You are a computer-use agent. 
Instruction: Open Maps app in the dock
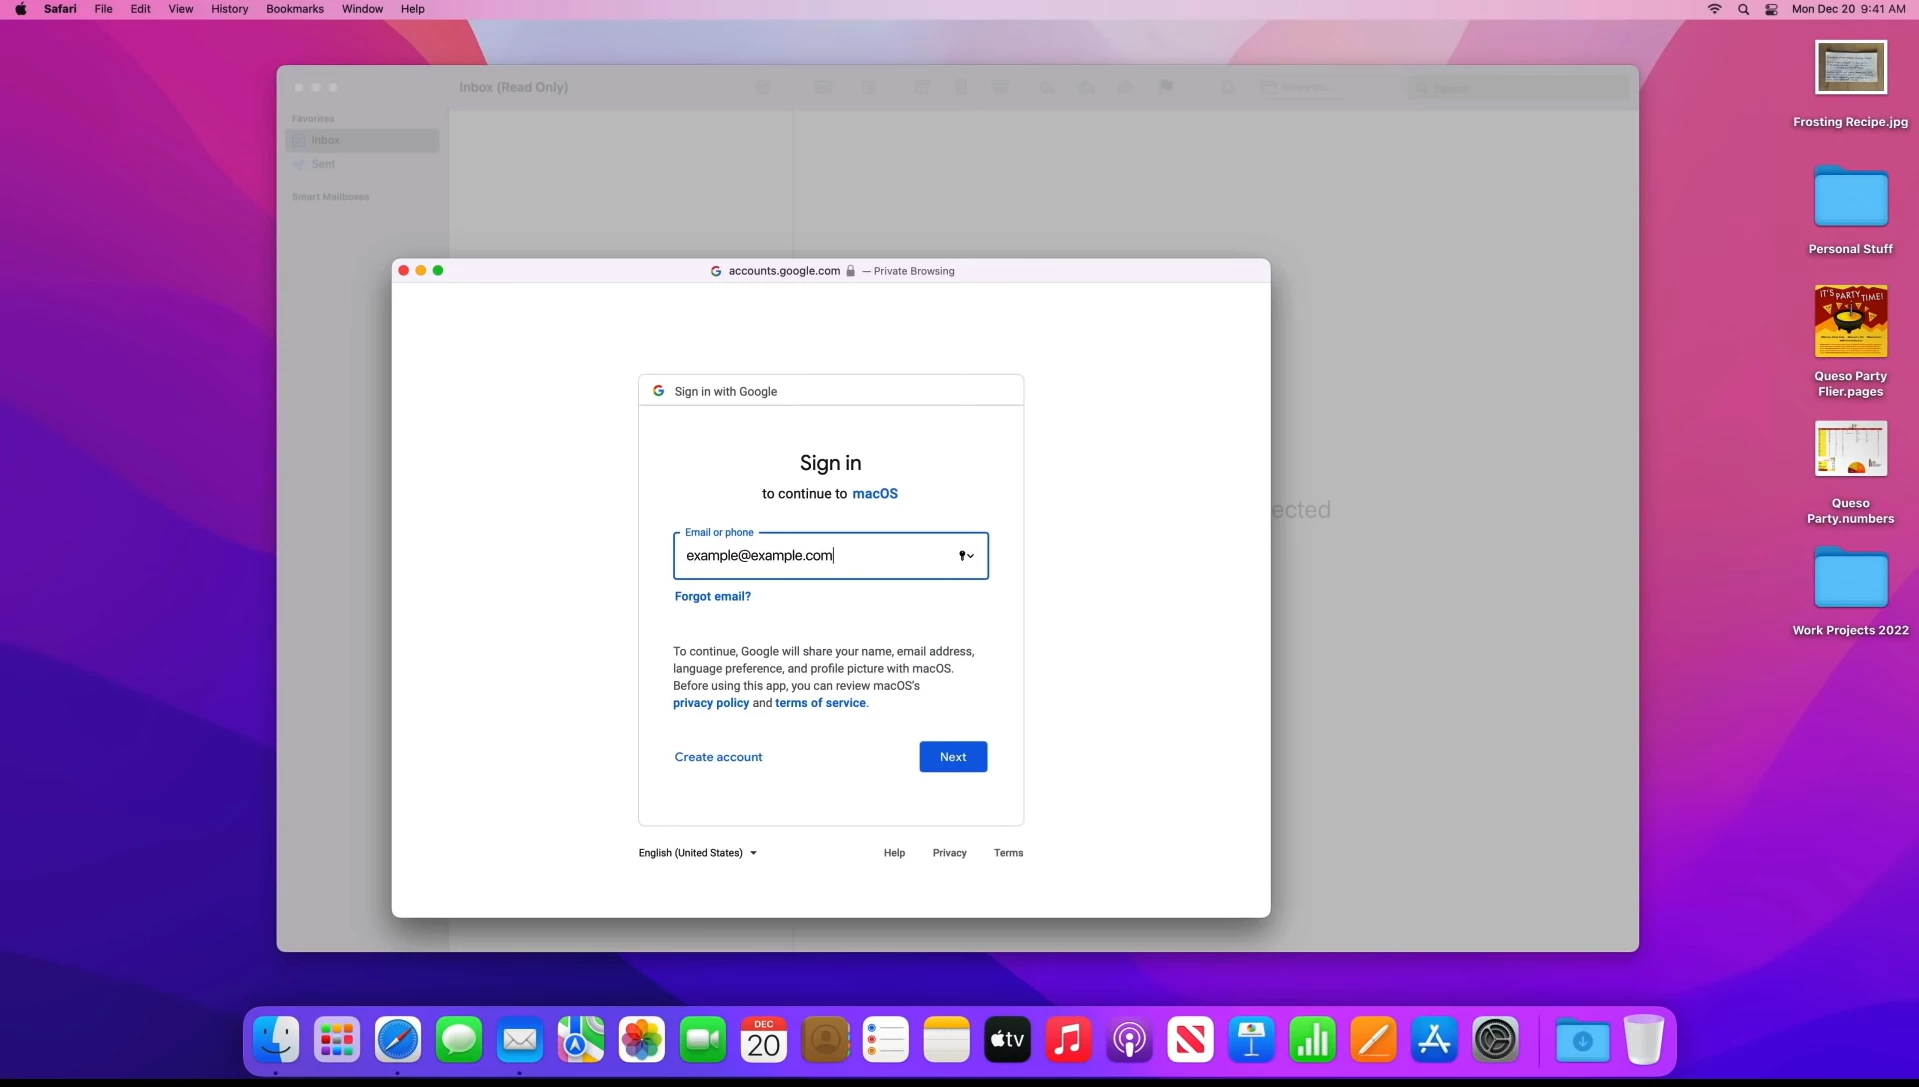[581, 1040]
